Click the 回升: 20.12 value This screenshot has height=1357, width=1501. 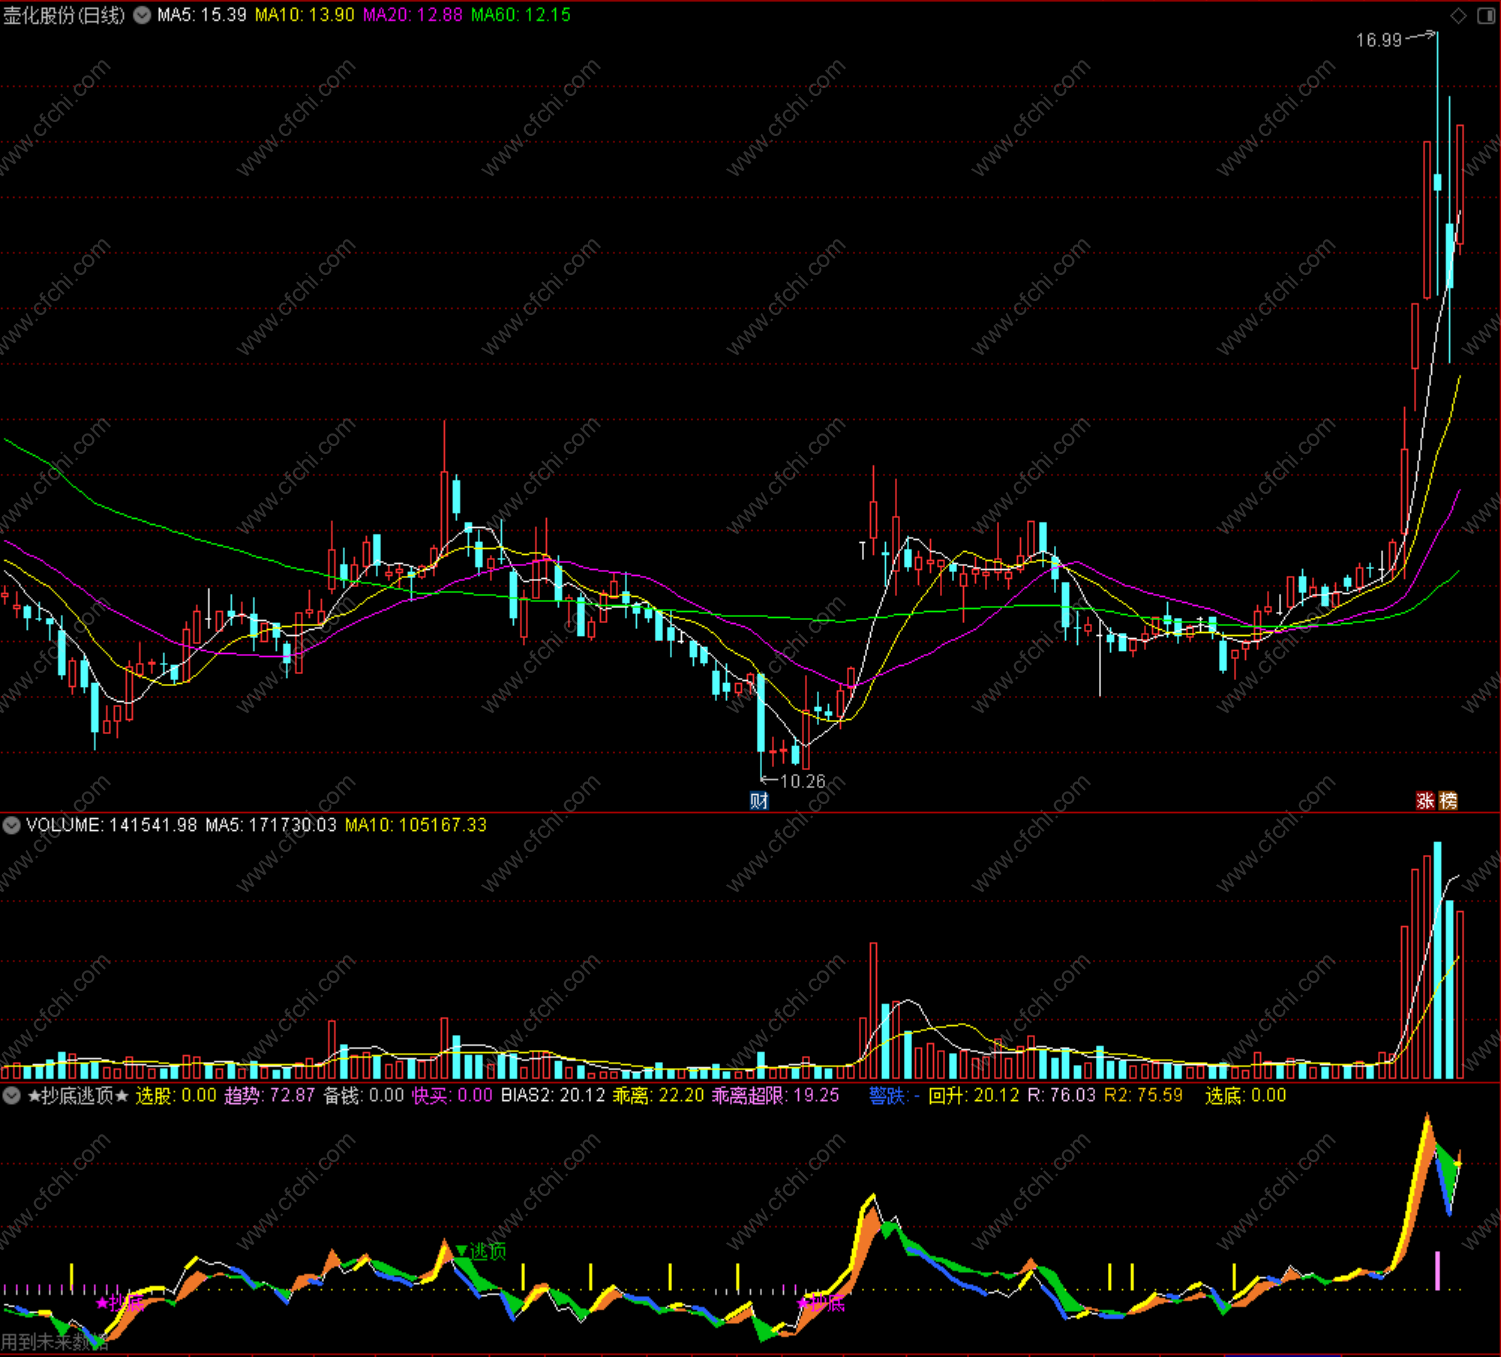pos(974,1095)
